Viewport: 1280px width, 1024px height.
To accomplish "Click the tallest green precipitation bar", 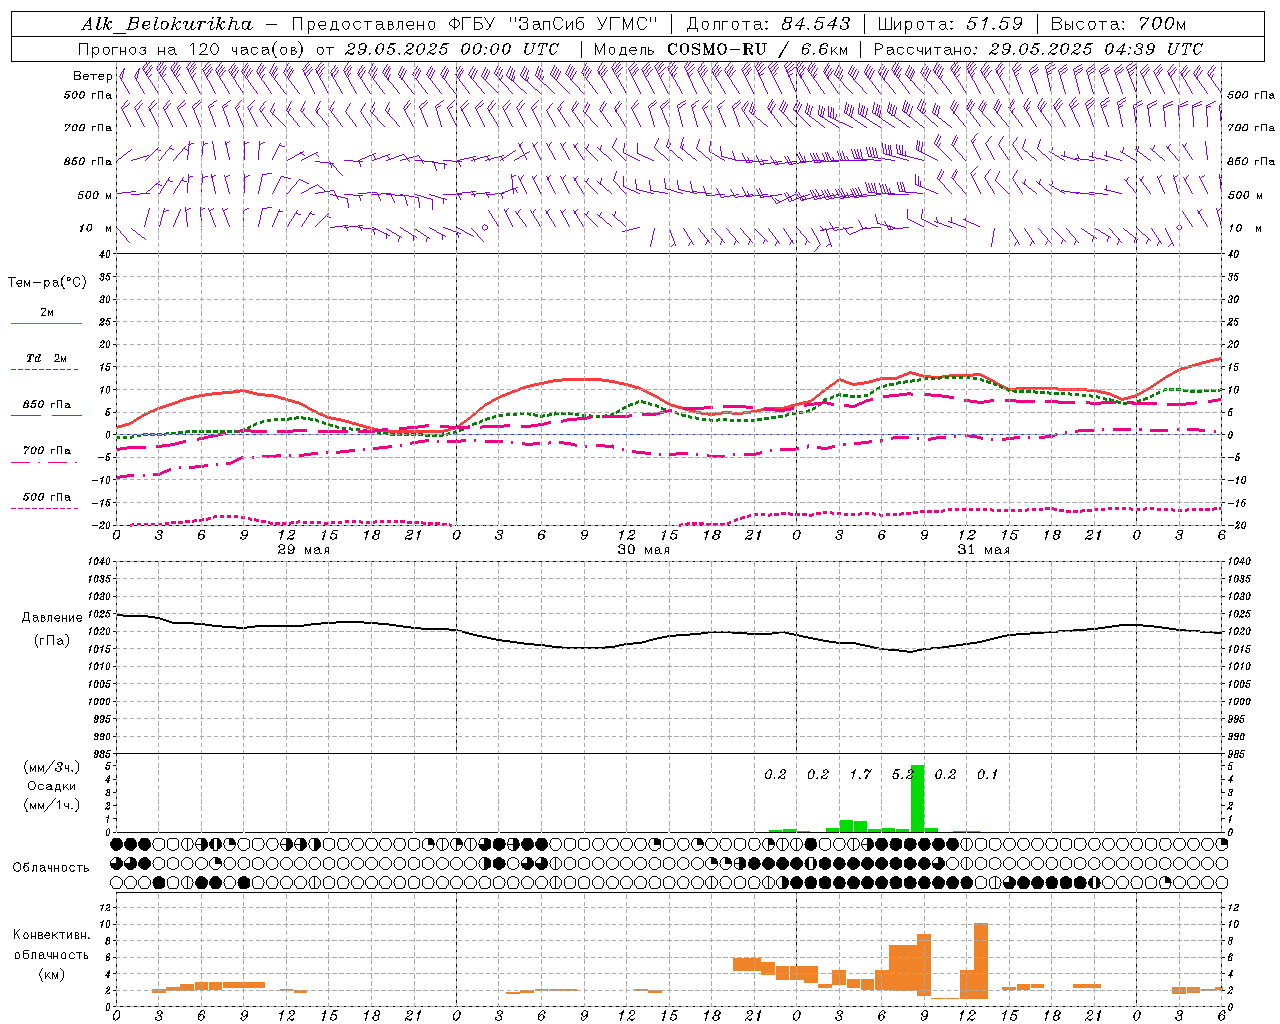I will [917, 798].
